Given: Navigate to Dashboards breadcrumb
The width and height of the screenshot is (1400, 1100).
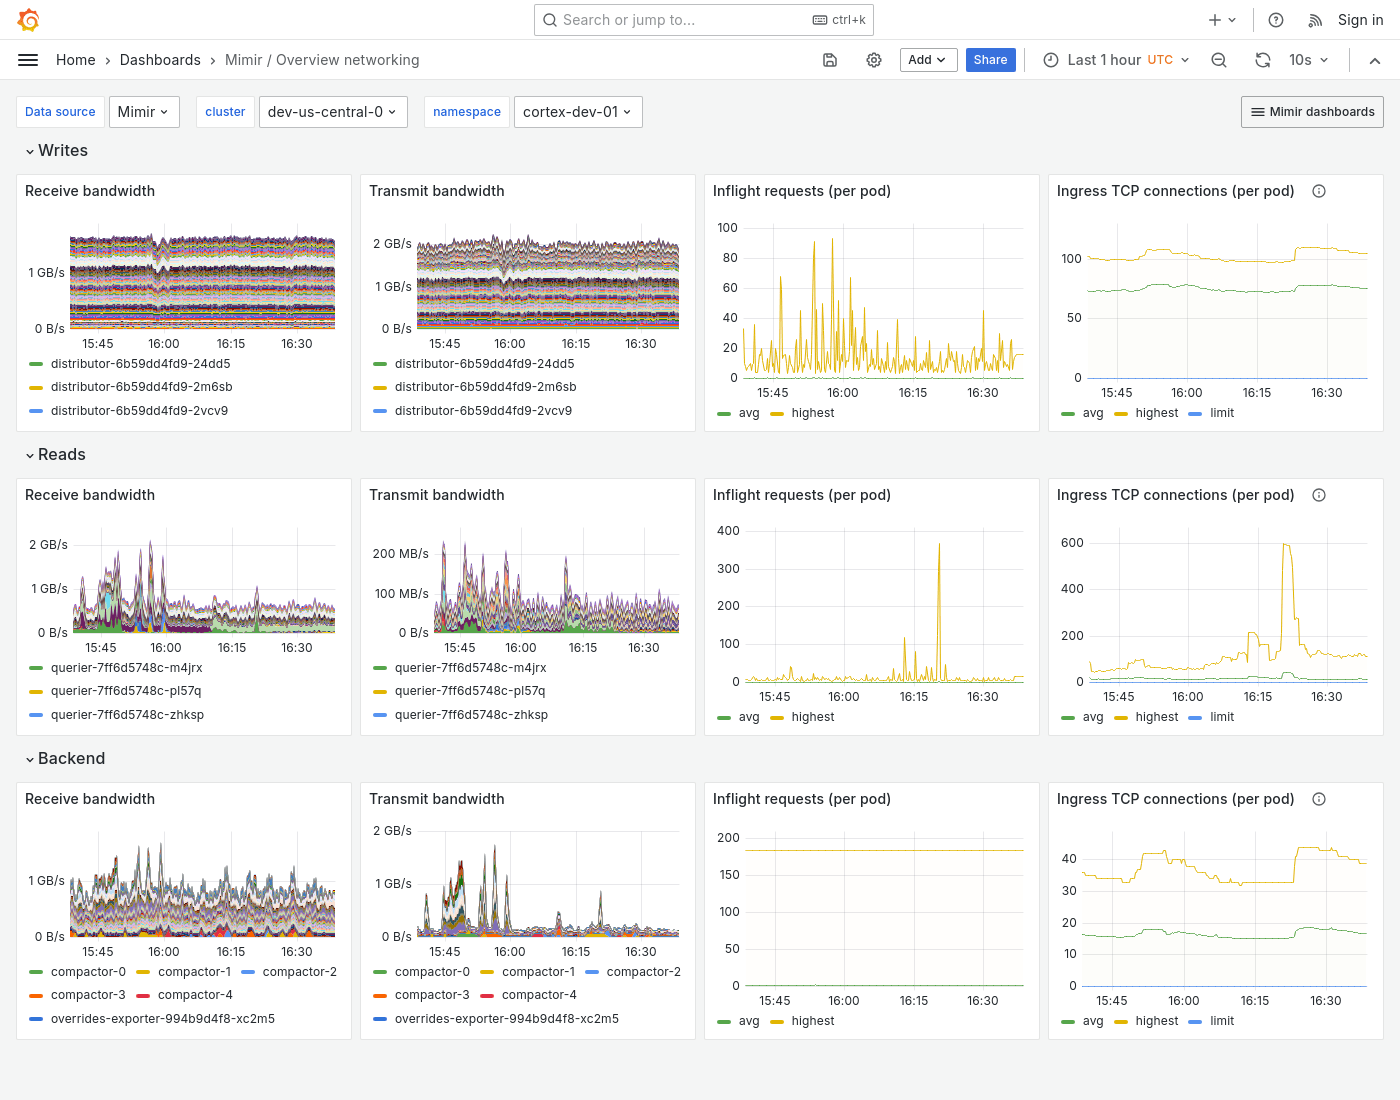Looking at the screenshot, I should (x=160, y=60).
